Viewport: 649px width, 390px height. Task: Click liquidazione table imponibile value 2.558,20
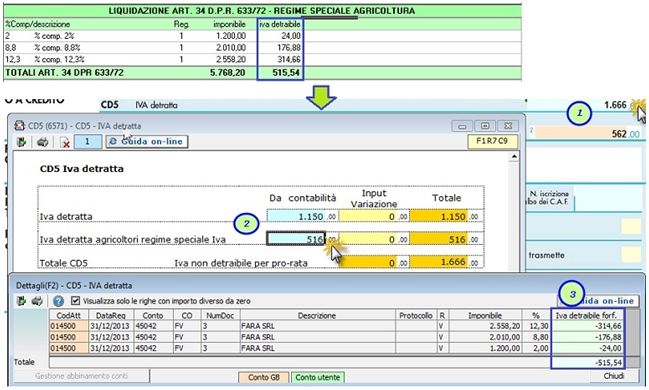231,59
